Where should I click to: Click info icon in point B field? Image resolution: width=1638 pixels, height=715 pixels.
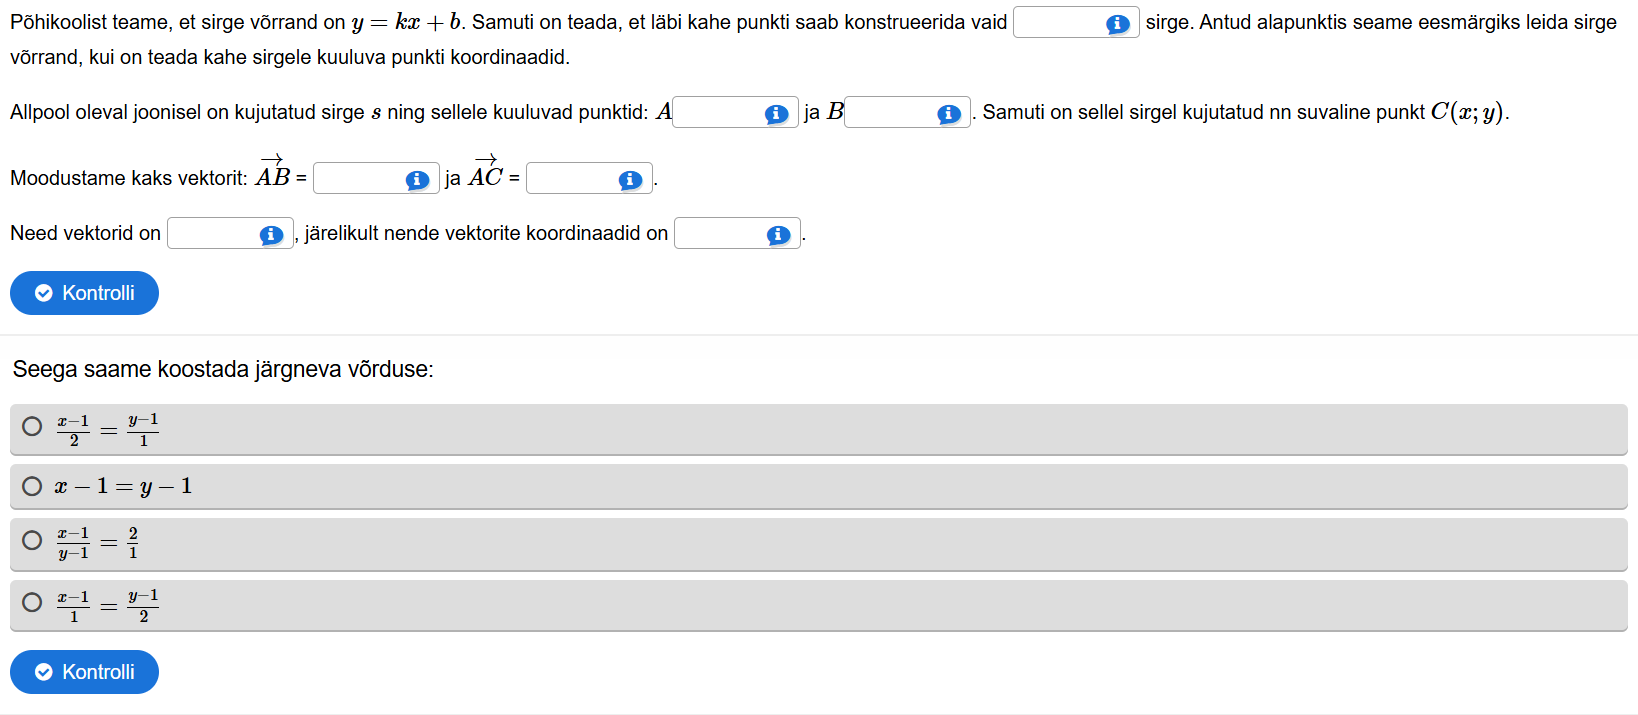(949, 114)
